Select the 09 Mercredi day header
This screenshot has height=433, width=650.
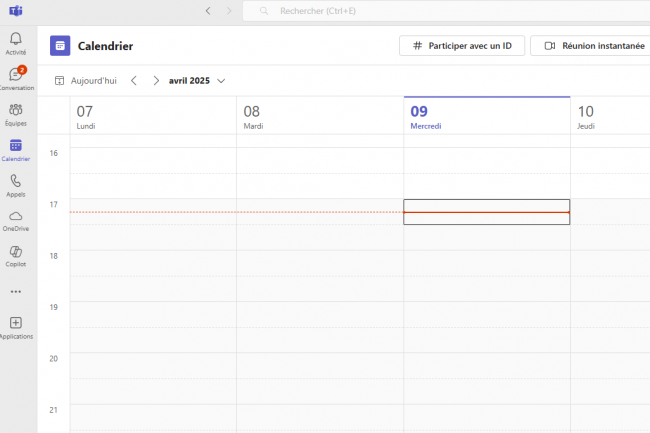486,116
